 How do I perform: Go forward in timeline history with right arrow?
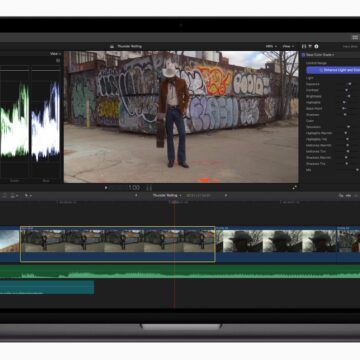[226, 195]
